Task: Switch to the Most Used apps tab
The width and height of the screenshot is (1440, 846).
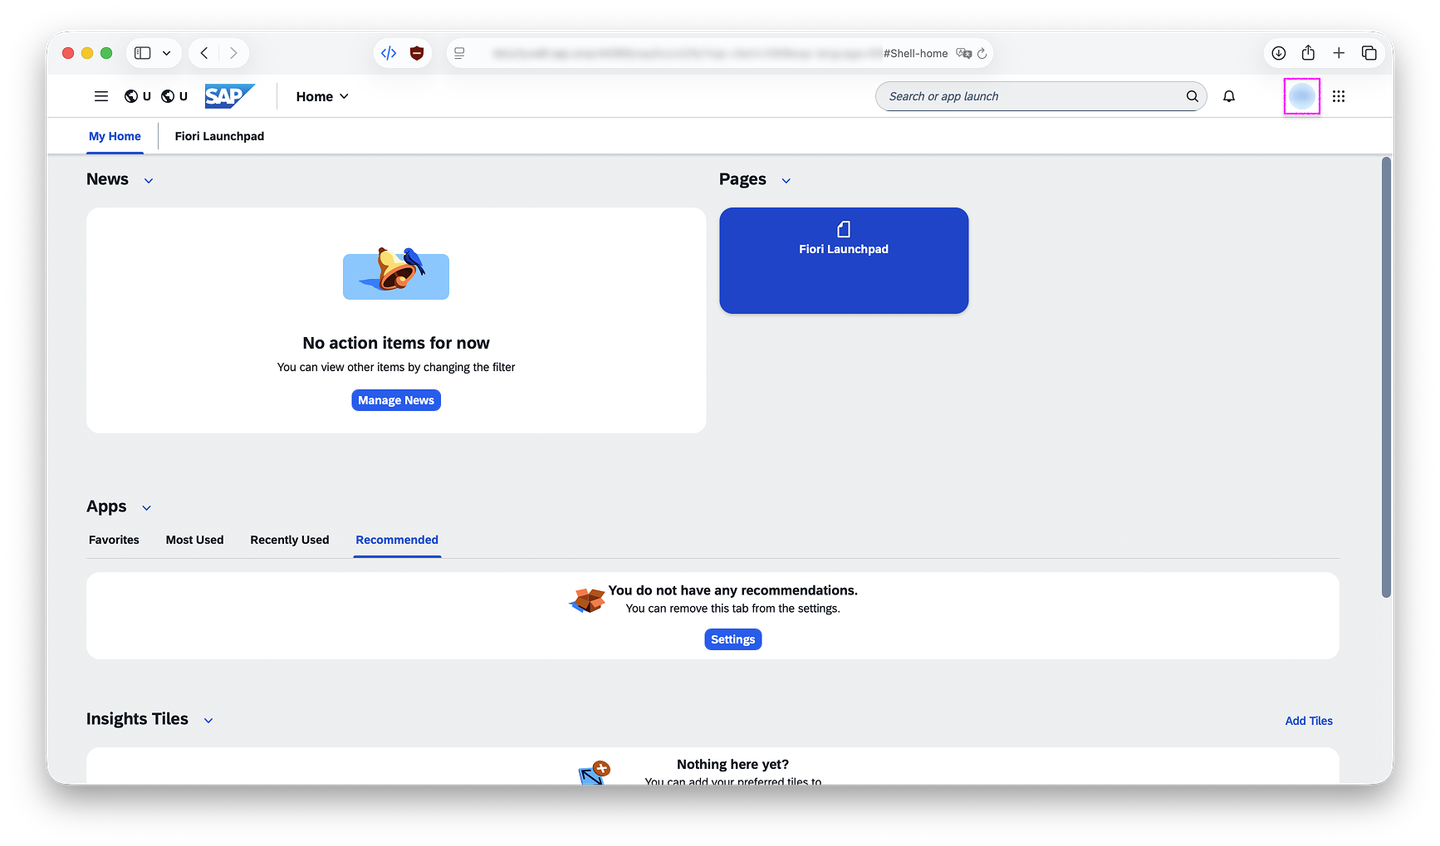Action: tap(195, 540)
